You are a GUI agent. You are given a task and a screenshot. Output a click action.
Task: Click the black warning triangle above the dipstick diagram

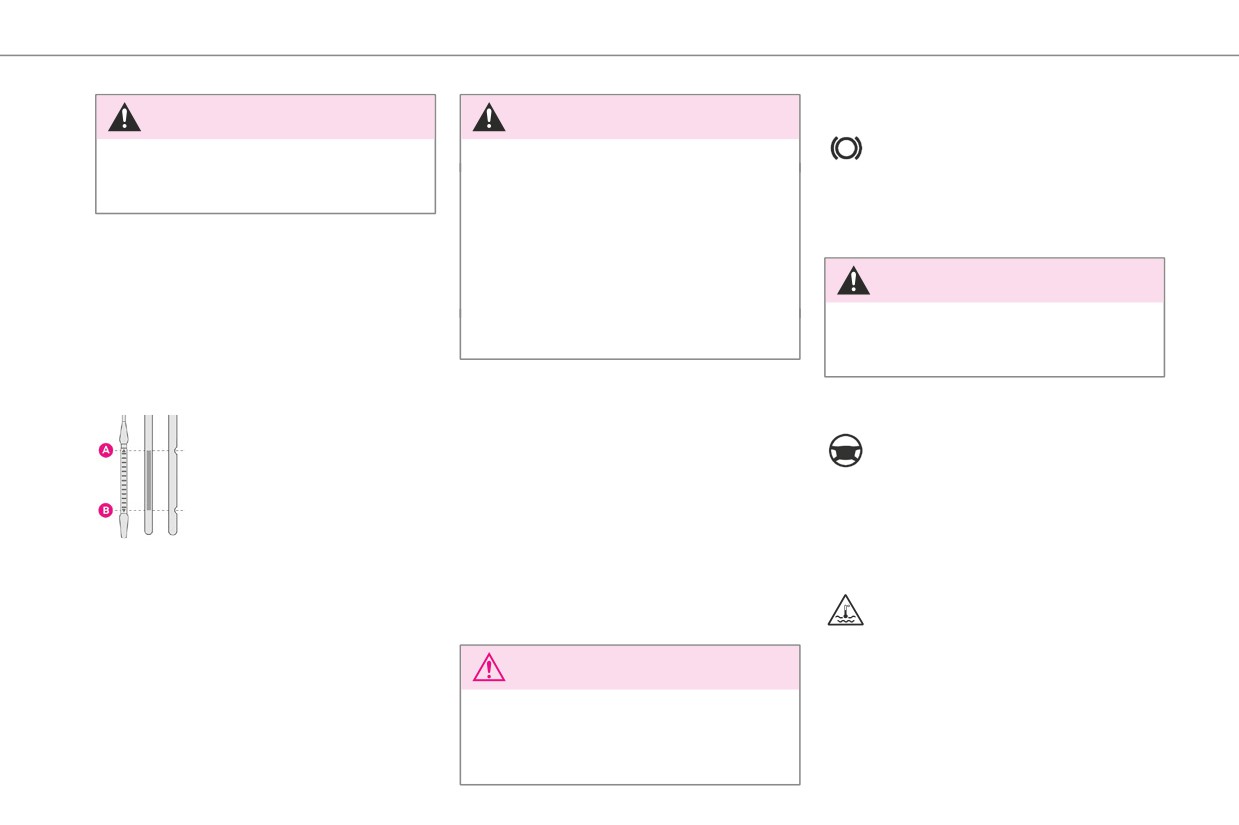pos(124,117)
